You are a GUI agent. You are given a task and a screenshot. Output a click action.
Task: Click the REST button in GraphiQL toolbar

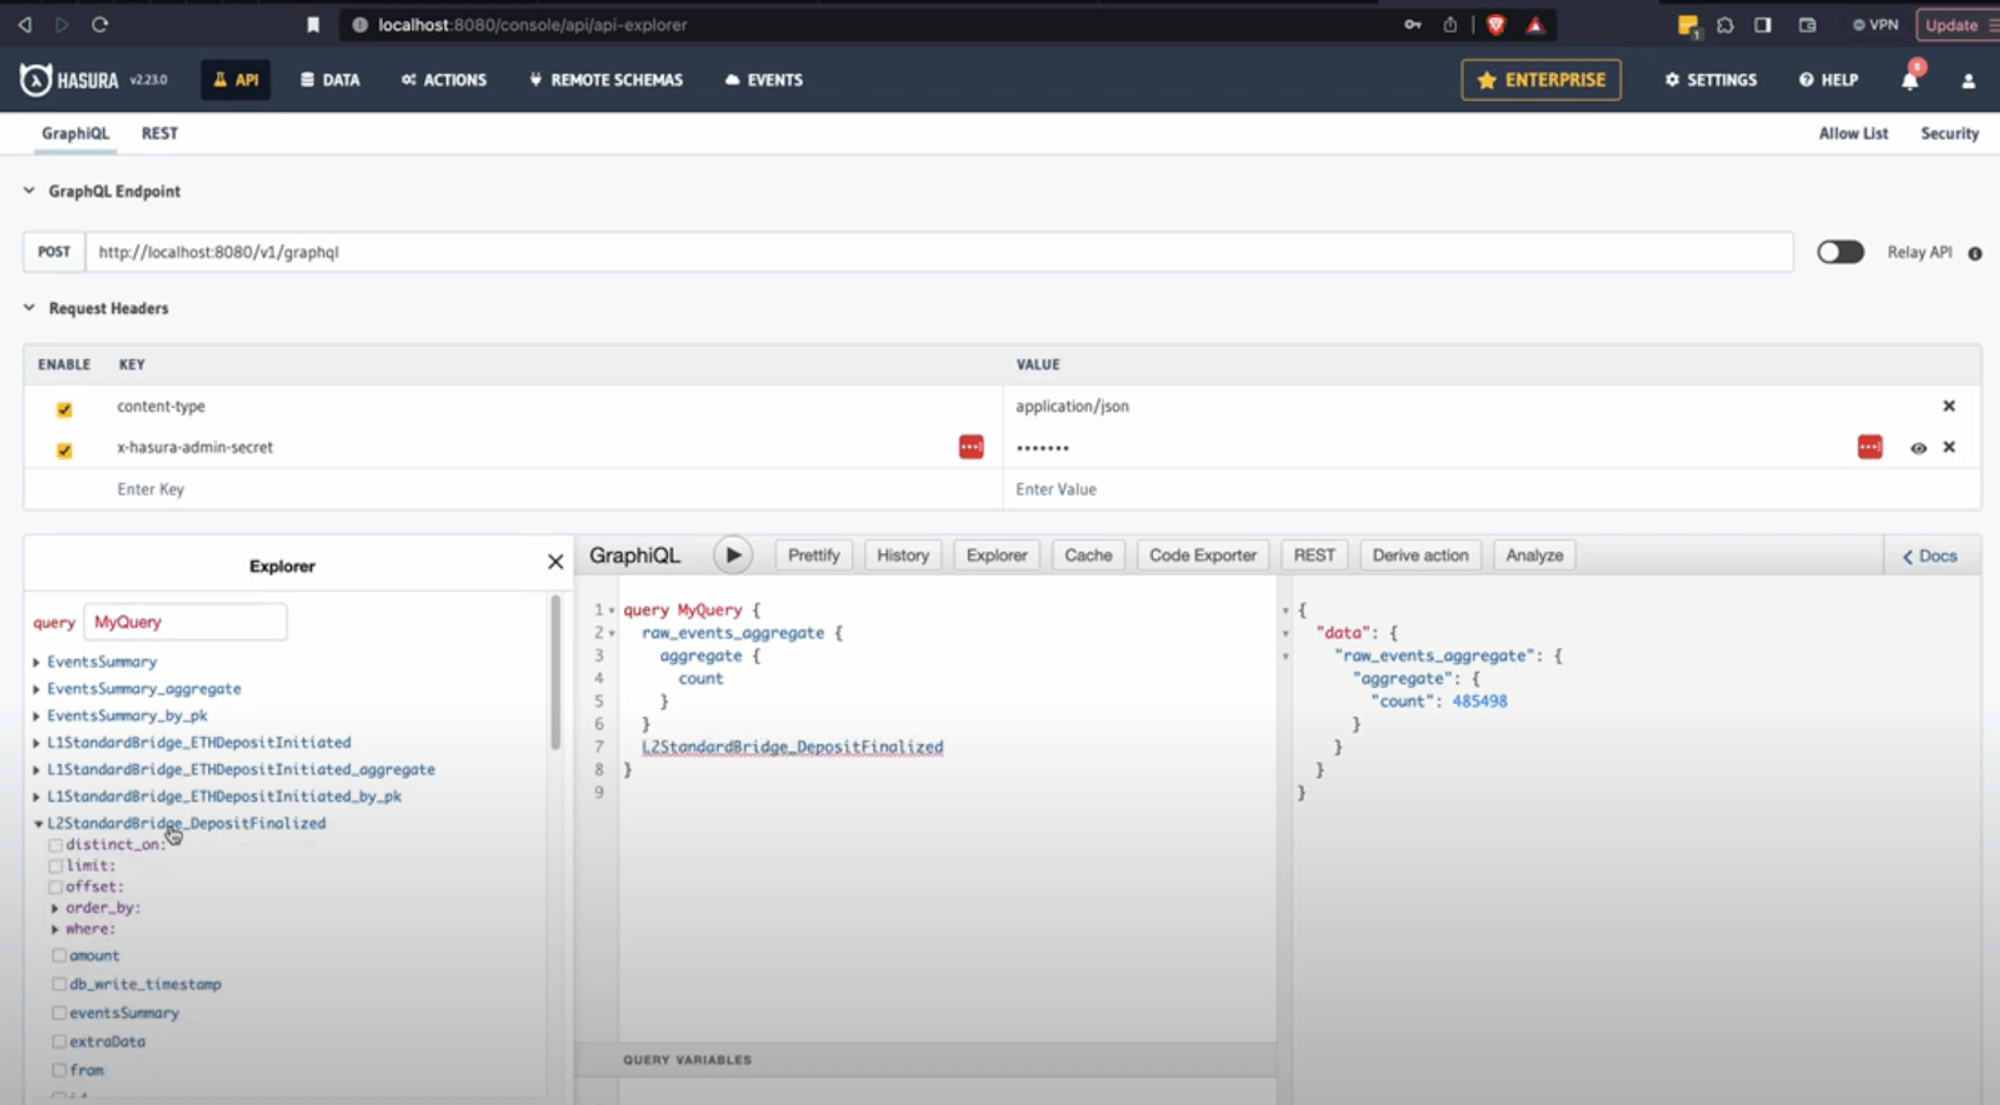(x=1314, y=555)
